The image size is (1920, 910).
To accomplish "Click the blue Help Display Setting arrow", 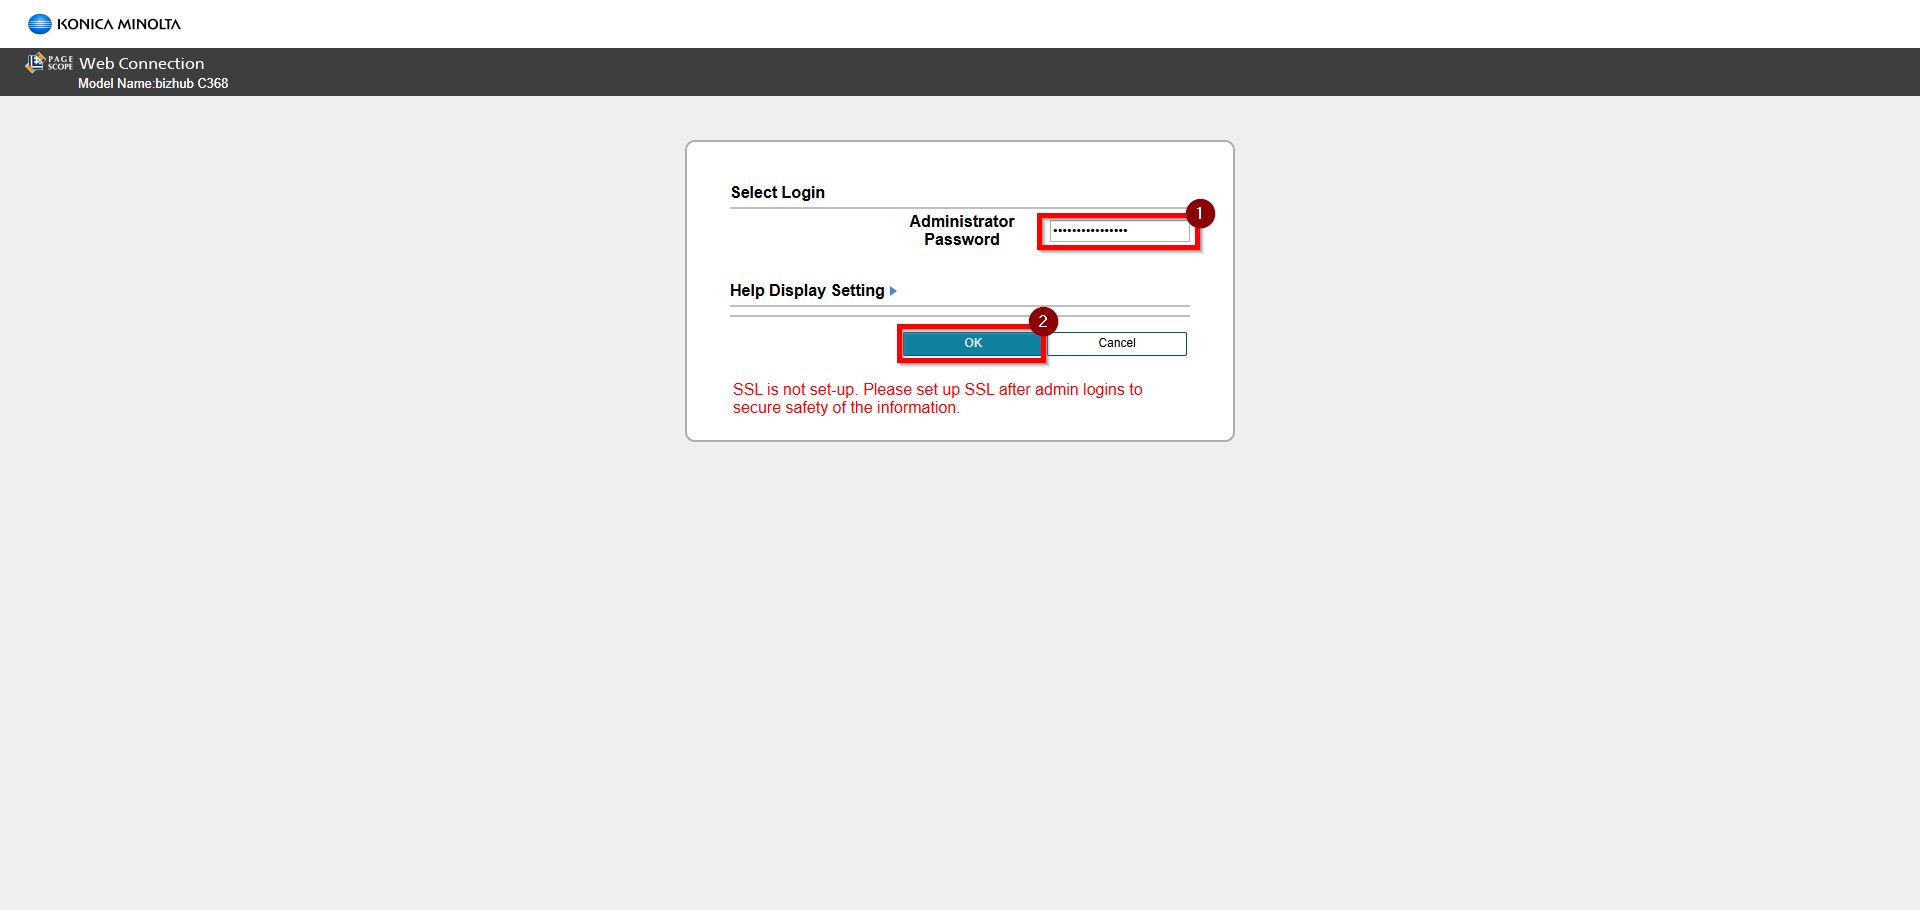I will (x=893, y=291).
